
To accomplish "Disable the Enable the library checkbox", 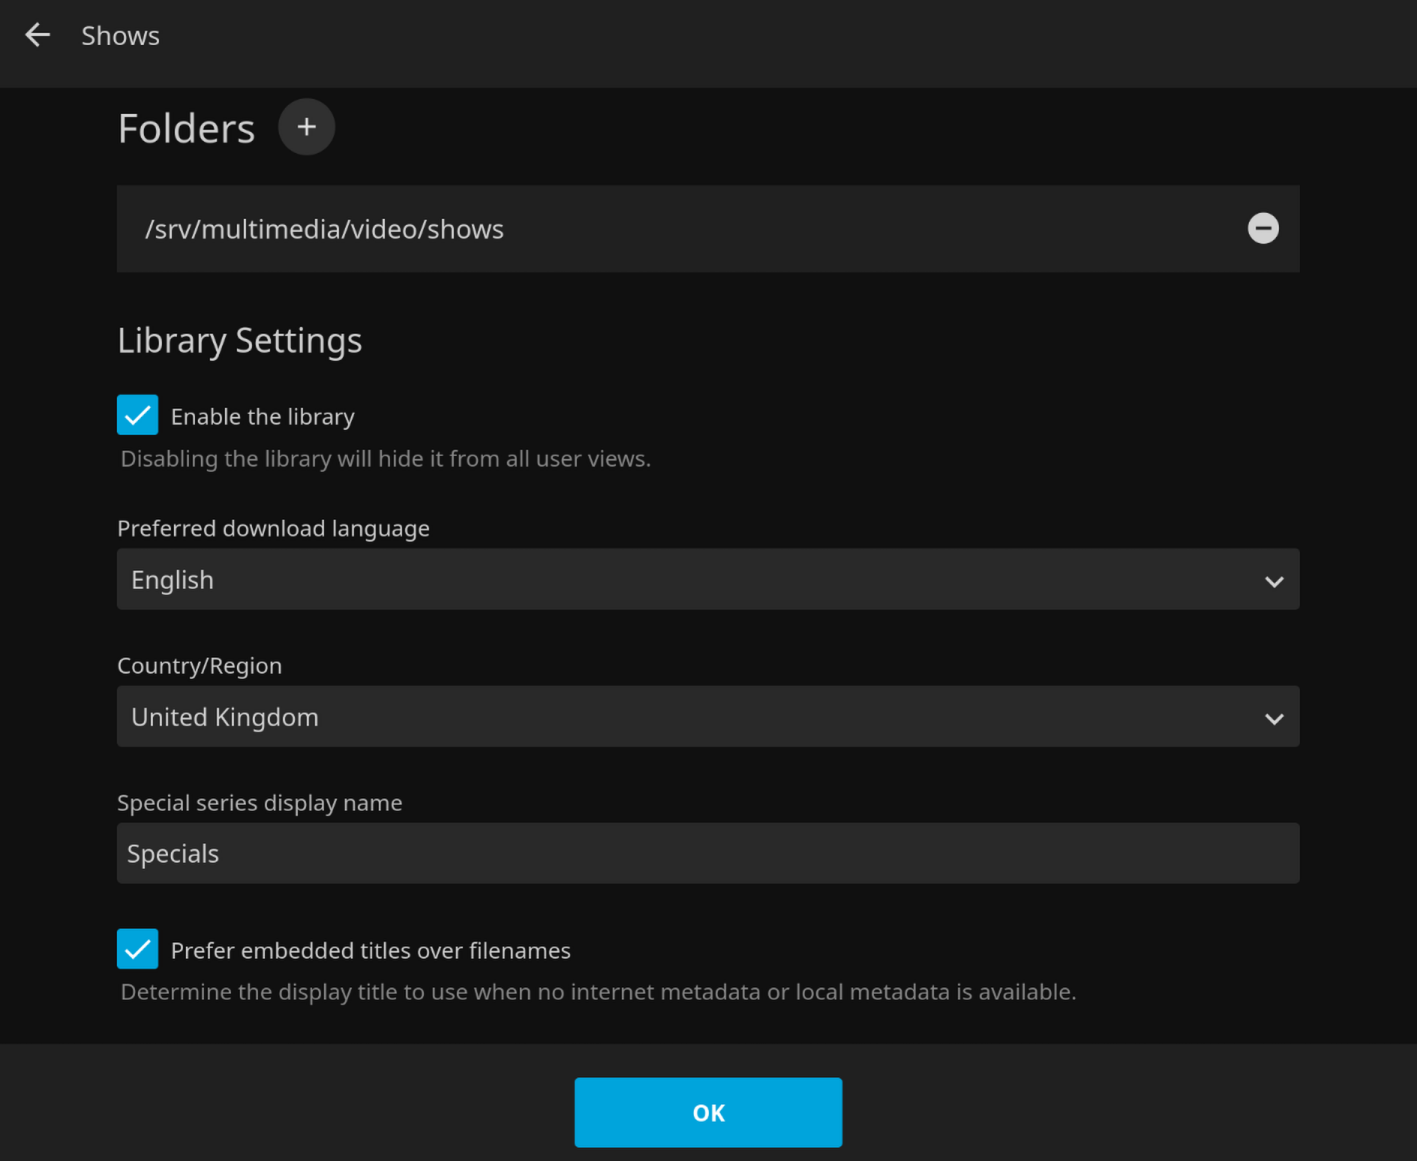I will coord(138,415).
